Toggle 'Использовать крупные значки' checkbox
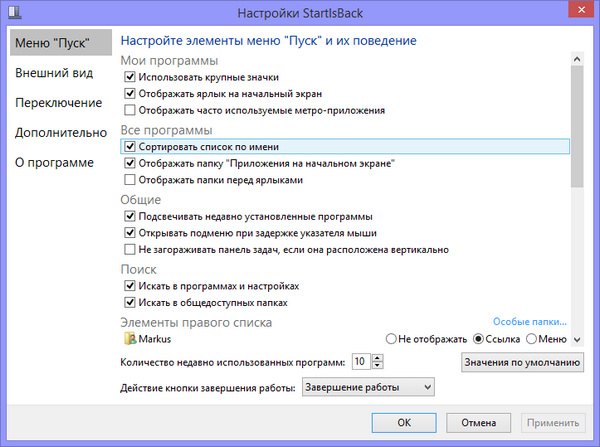The height and width of the screenshot is (447, 600). 129,76
